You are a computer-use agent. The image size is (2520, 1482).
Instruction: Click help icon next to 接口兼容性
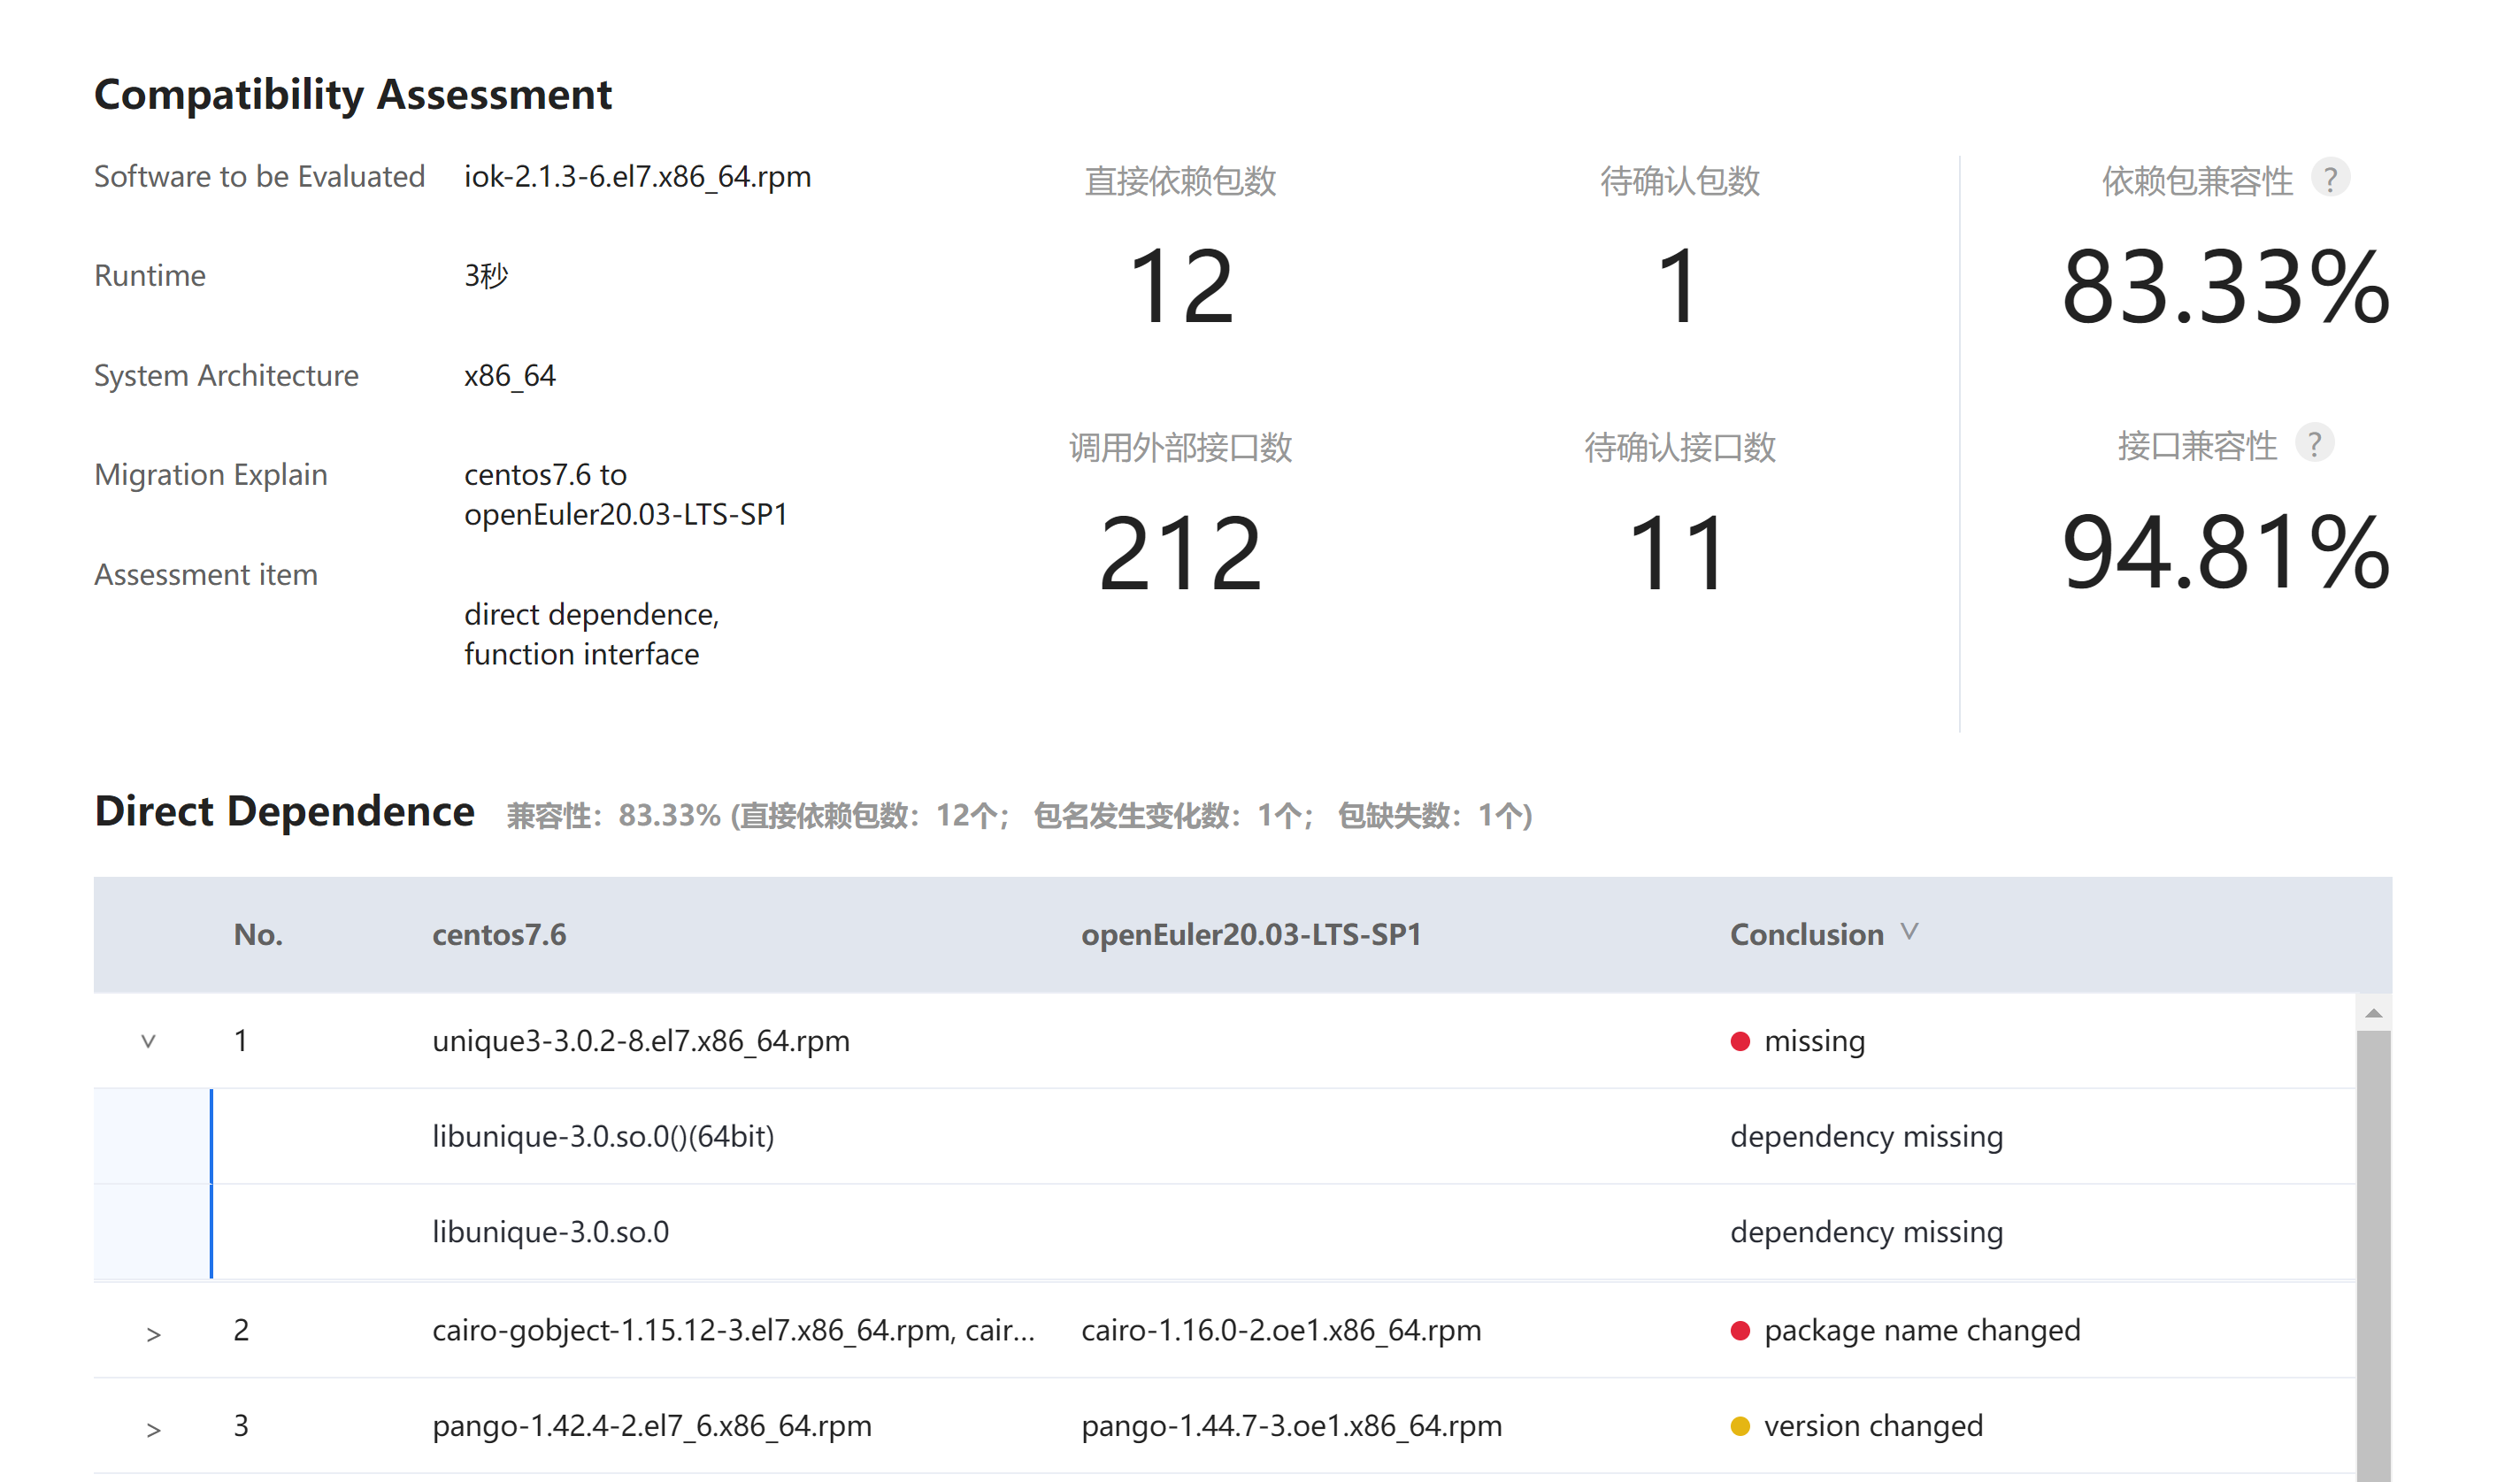point(2313,443)
